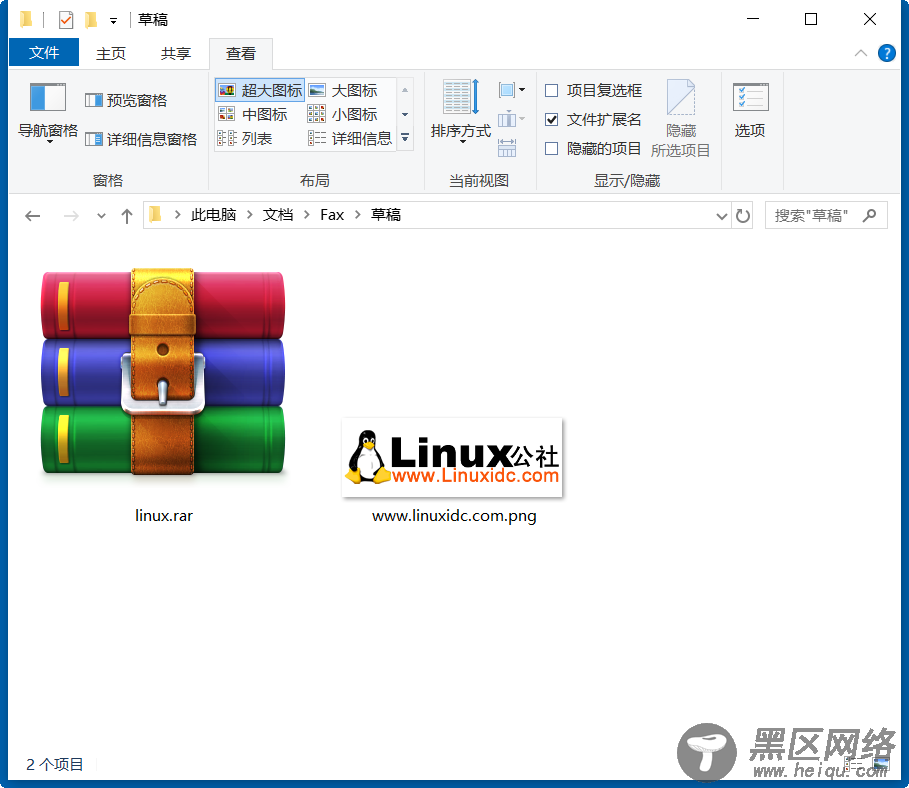This screenshot has height=788, width=909.
Task: Toggle the 详细信息窗格 details pane
Action: point(141,139)
